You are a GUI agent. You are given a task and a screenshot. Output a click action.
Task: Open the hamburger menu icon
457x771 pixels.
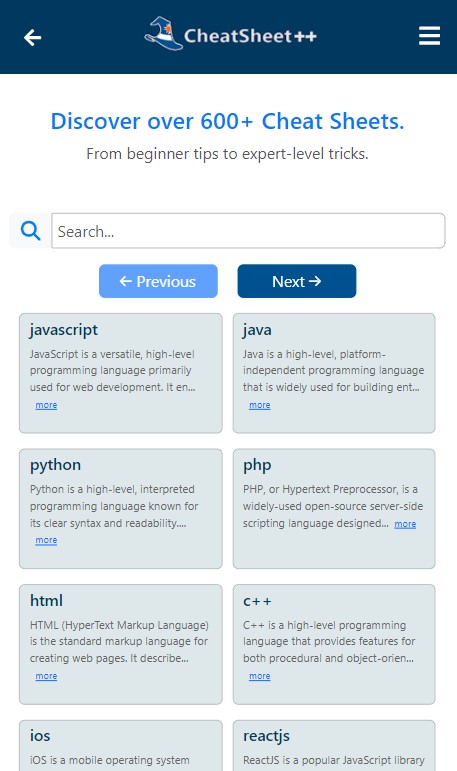tap(429, 36)
